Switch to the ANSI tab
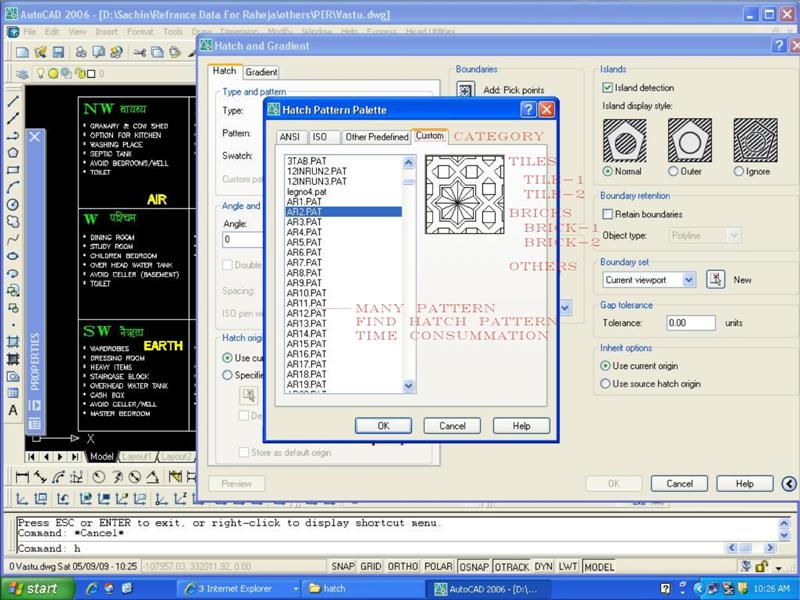Image resolution: width=800 pixels, height=600 pixels. [x=290, y=136]
